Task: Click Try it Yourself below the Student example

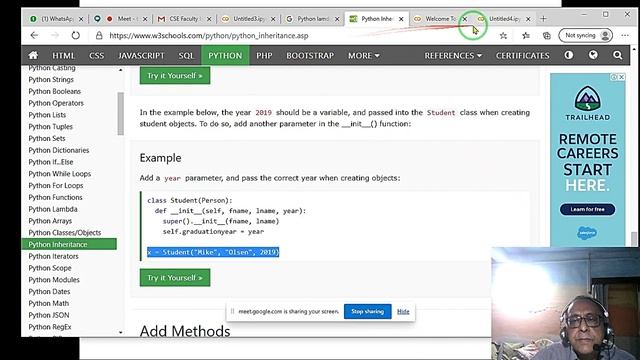Action: (x=175, y=278)
